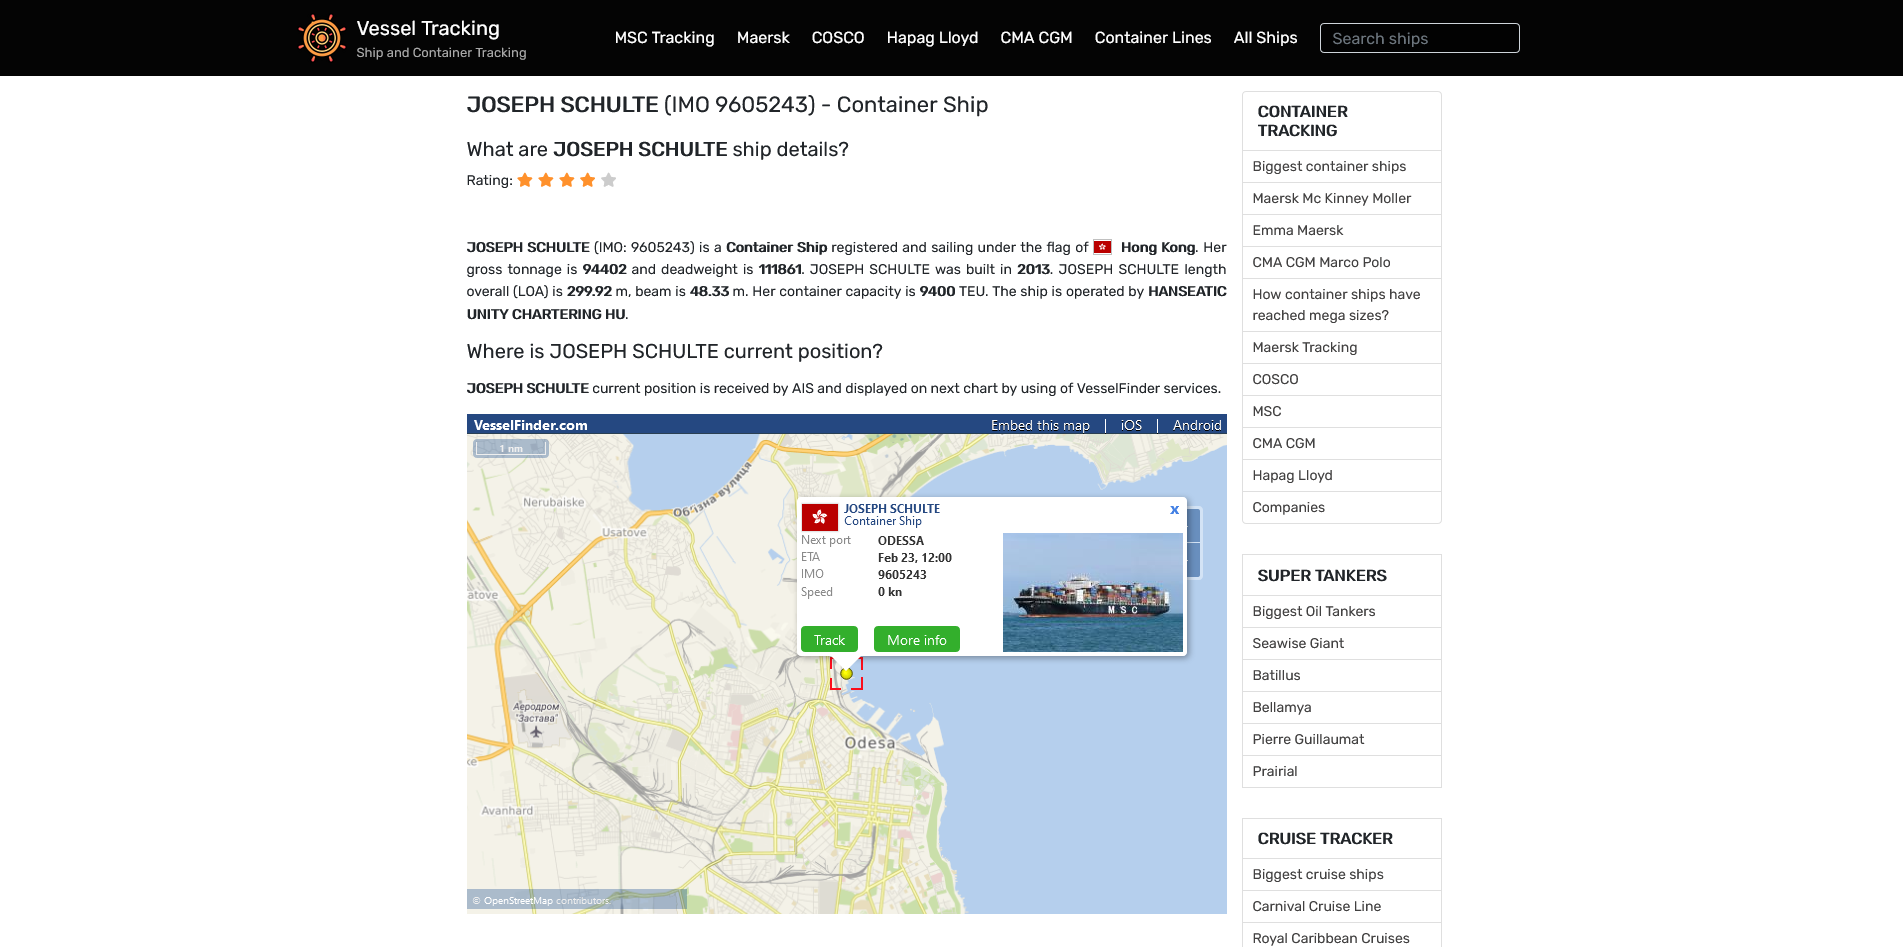Rate with the fourth star
Image resolution: width=1903 pixels, height=947 pixels.
(x=588, y=180)
